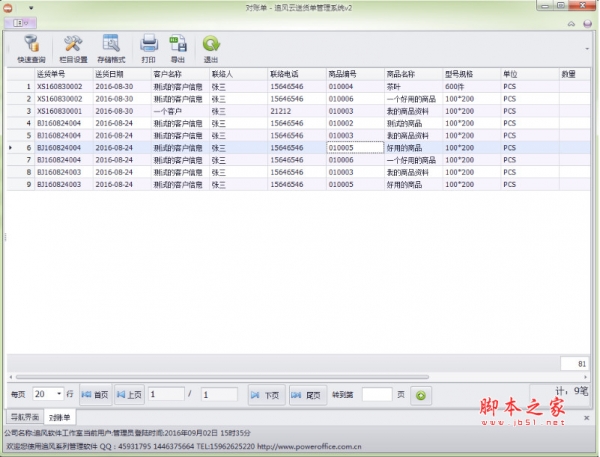The width and height of the screenshot is (600, 457).
Task: Expand the toolbar overflow arrow at right
Action: point(587,49)
